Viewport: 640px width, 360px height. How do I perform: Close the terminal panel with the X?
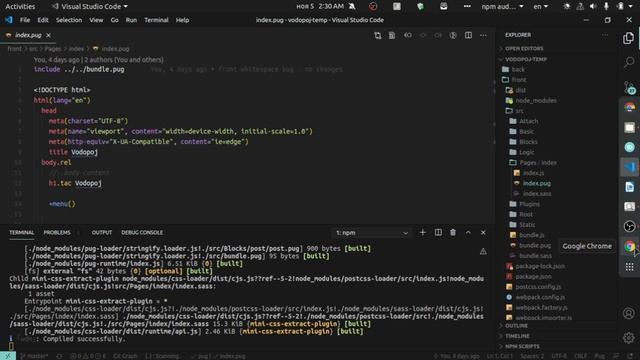tap(483, 232)
